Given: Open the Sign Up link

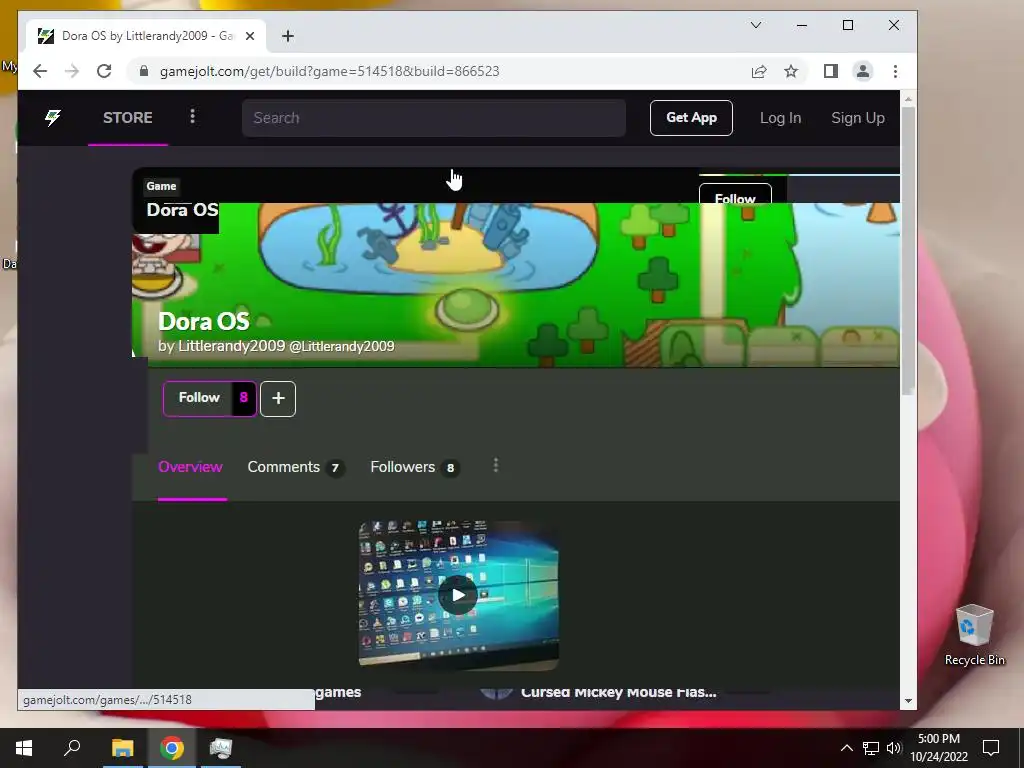Looking at the screenshot, I should pyautogui.click(x=857, y=118).
